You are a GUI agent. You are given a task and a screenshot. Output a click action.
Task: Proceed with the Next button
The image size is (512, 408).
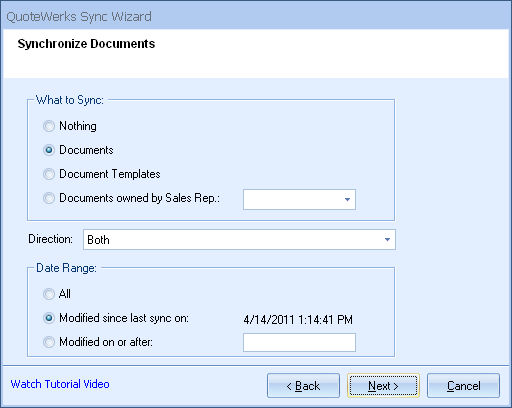383,386
